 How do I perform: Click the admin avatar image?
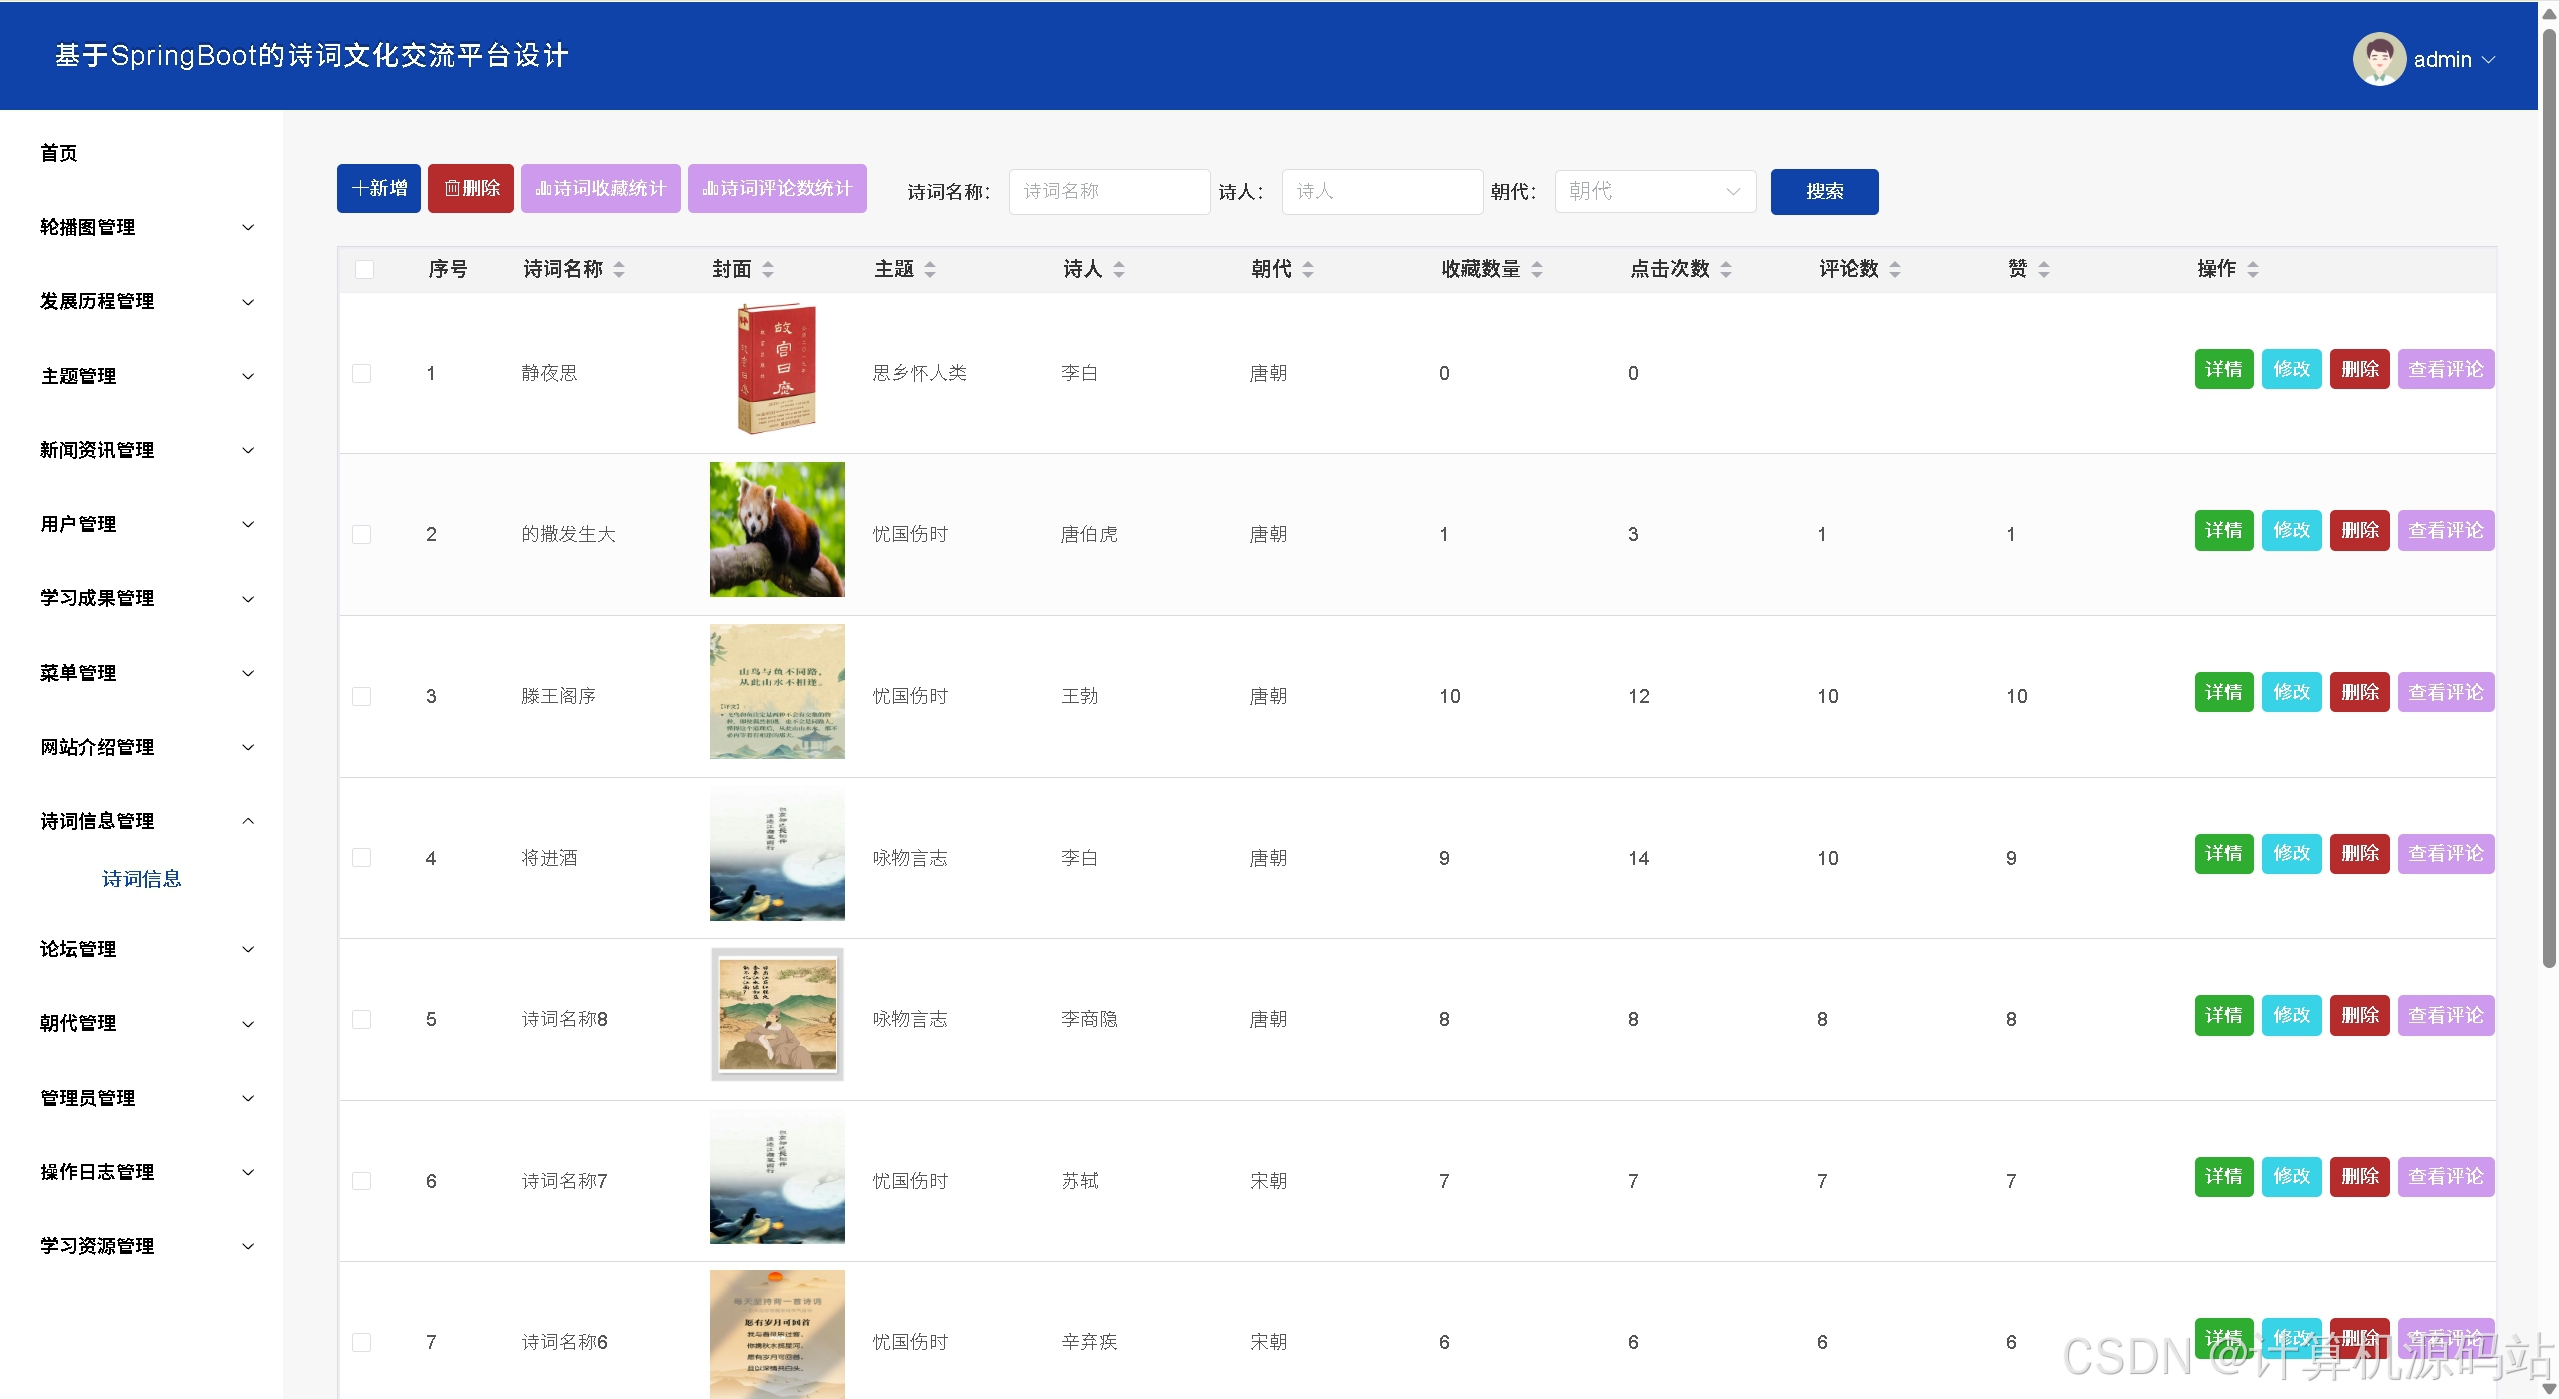tap(2379, 59)
